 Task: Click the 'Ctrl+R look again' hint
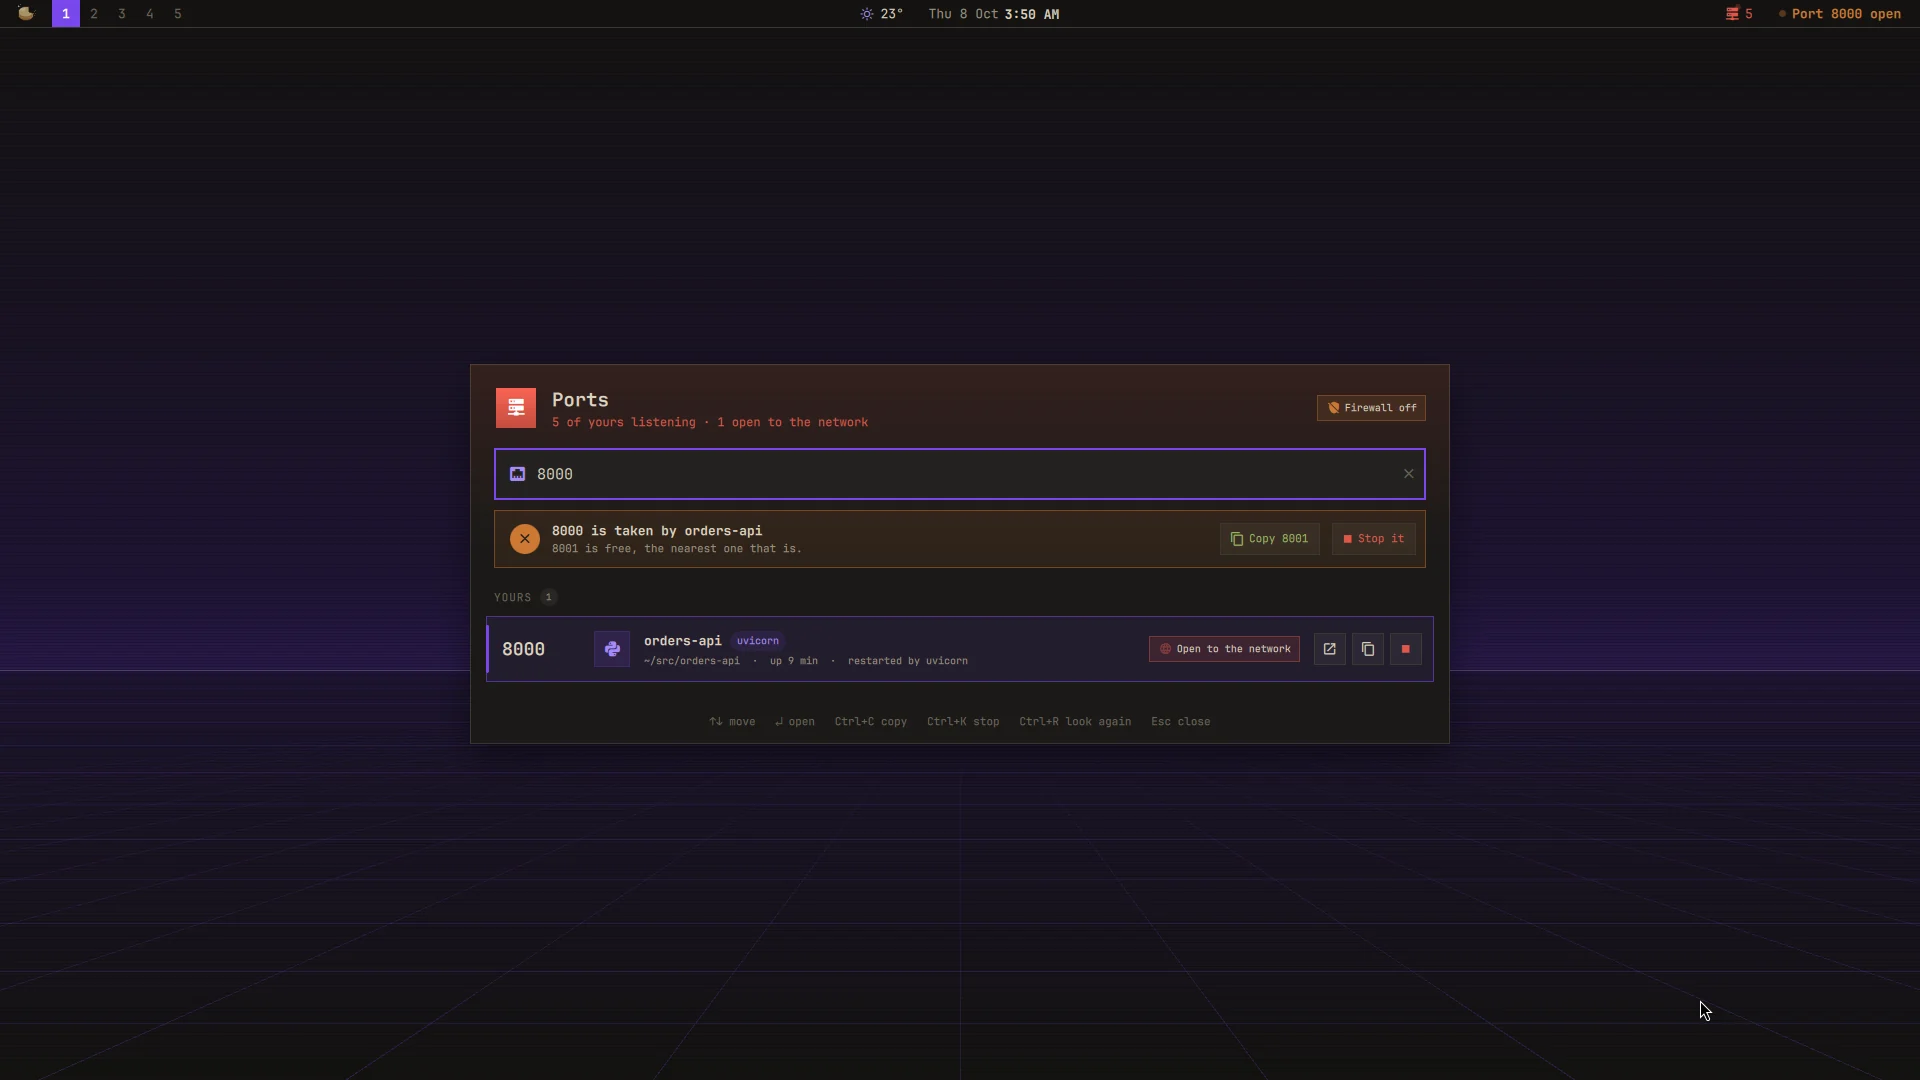point(1075,722)
